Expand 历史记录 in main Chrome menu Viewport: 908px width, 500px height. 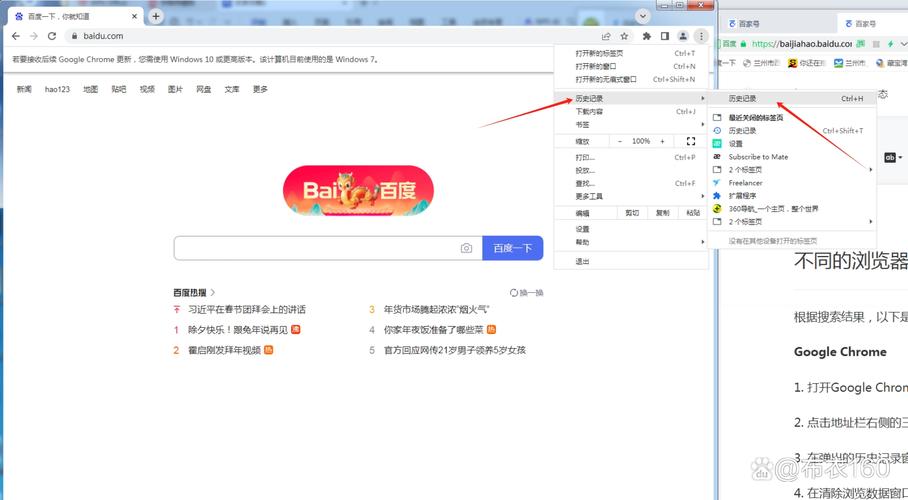[631, 98]
